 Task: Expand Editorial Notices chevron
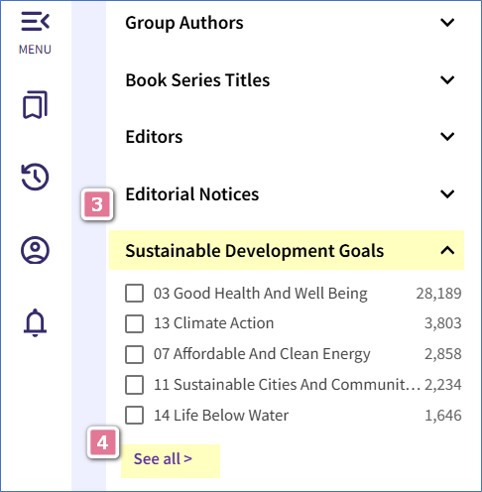447,194
